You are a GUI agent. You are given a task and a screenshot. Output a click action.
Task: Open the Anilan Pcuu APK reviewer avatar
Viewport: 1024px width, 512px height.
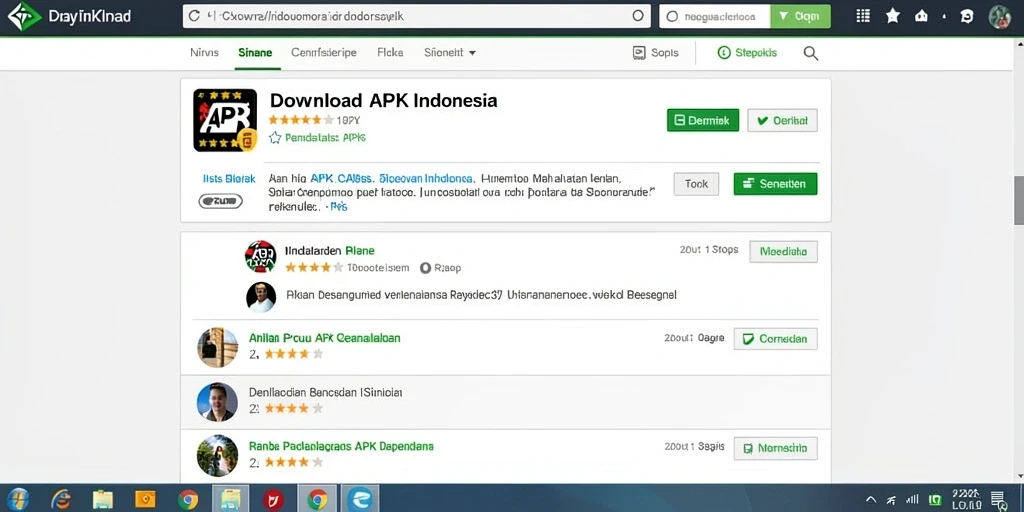pos(217,347)
